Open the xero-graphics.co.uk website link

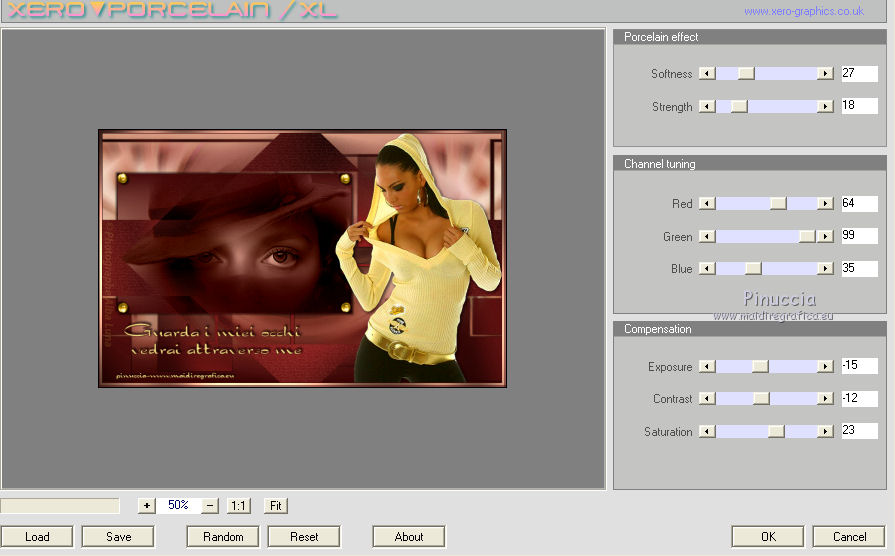pyautogui.click(x=803, y=12)
